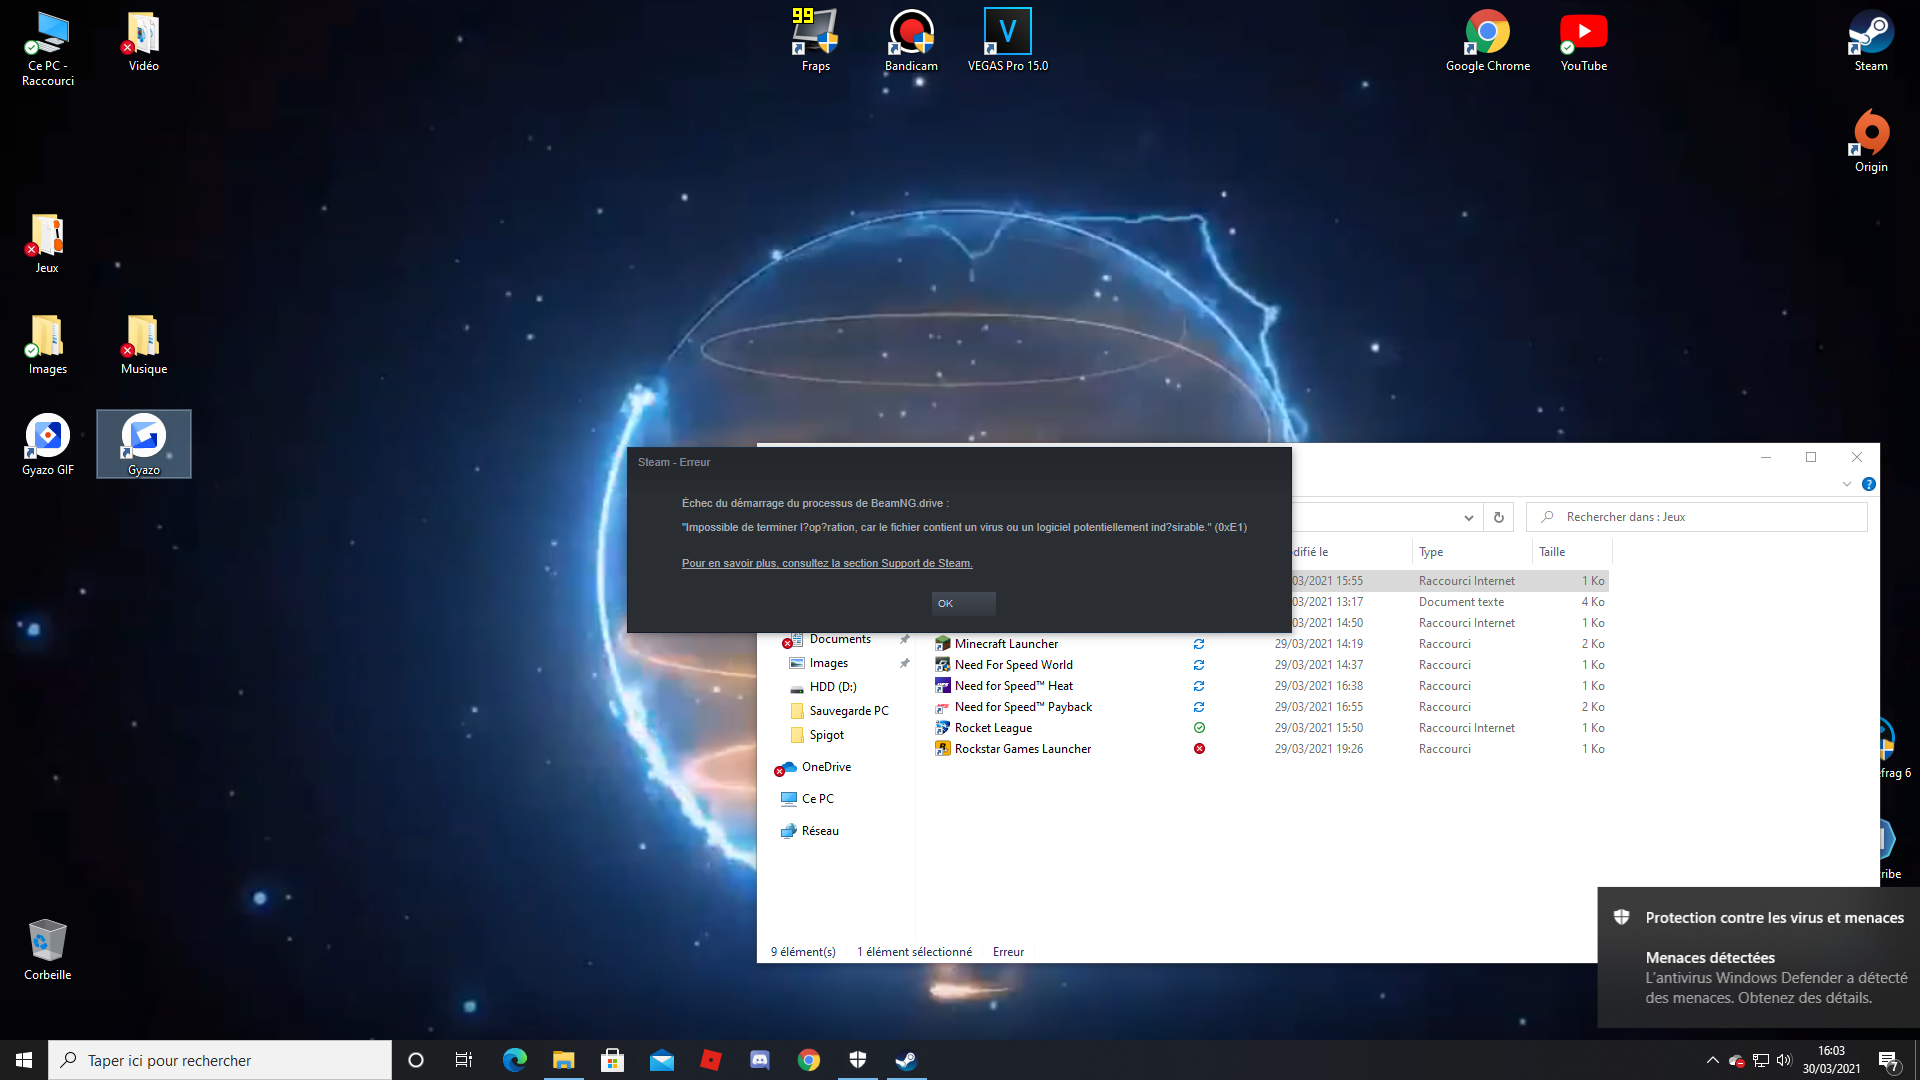
Task: Open Roblox icon on the taskbar
Action: pos(711,1060)
